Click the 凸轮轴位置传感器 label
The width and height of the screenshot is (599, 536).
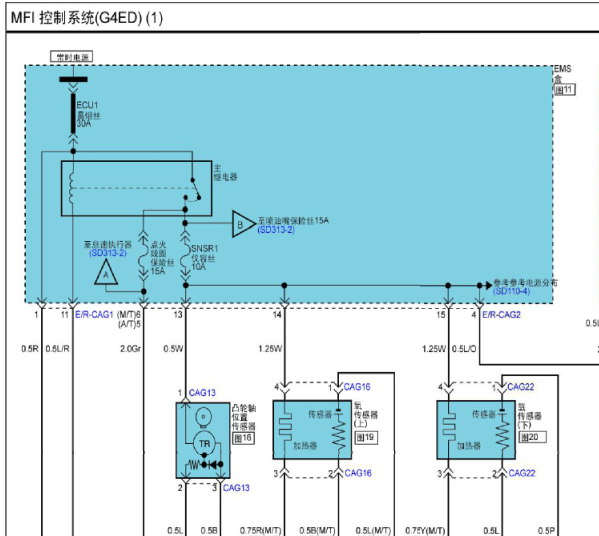pos(244,417)
